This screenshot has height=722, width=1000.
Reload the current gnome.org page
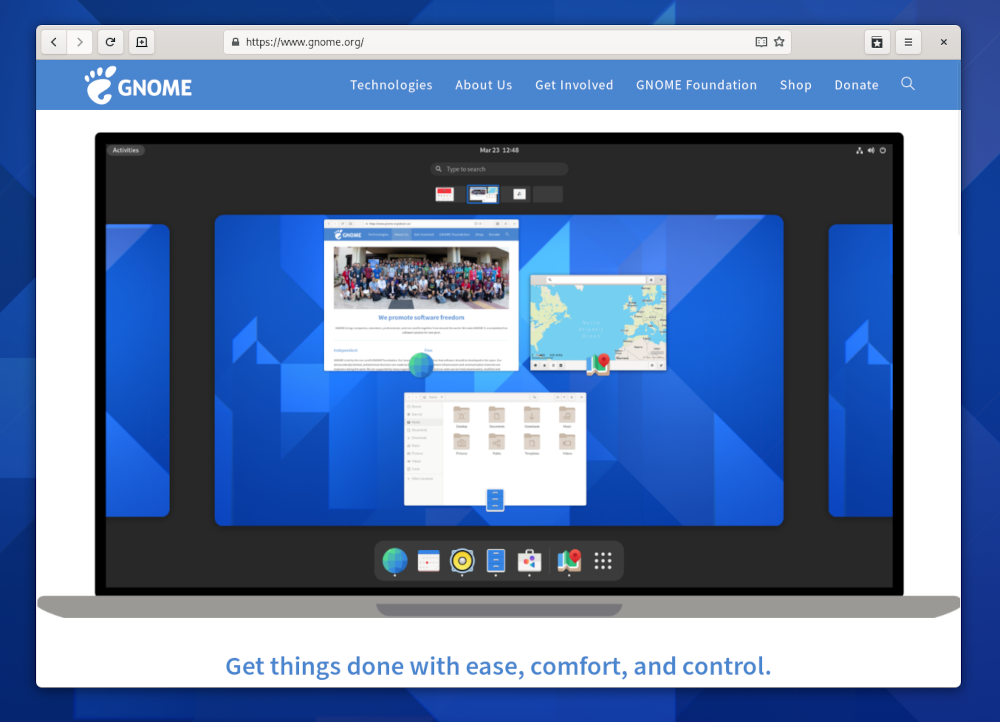click(x=111, y=42)
